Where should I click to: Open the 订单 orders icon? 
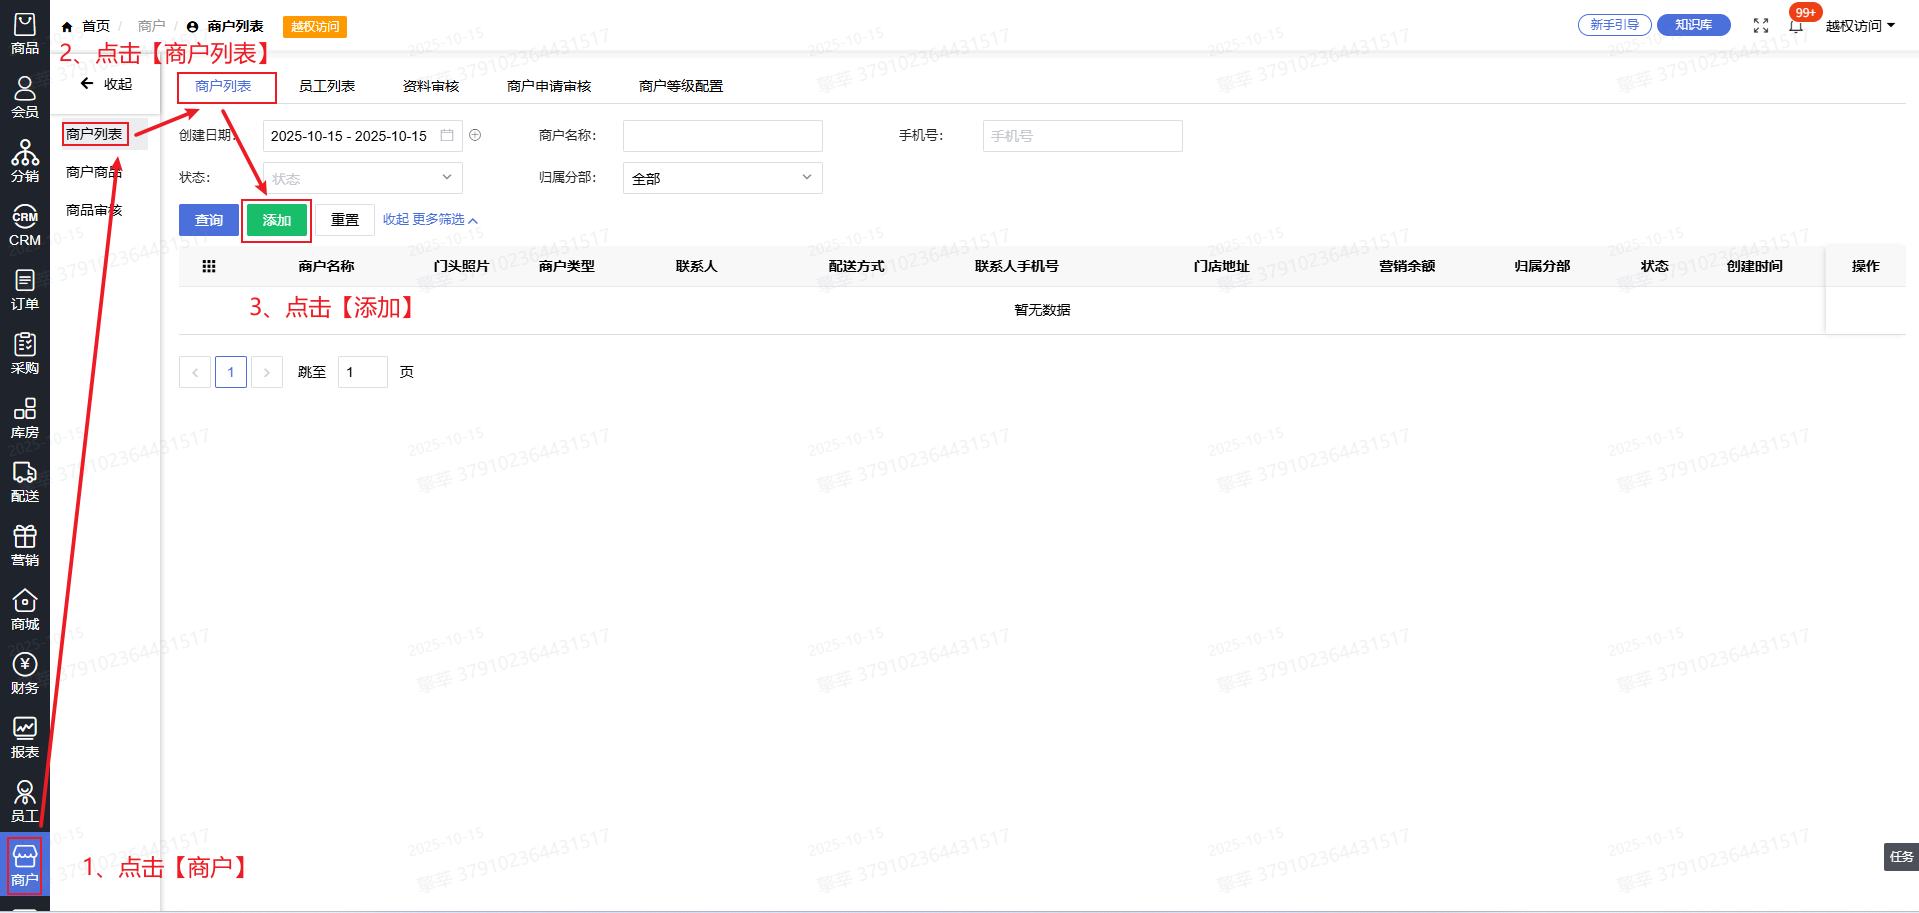25,290
